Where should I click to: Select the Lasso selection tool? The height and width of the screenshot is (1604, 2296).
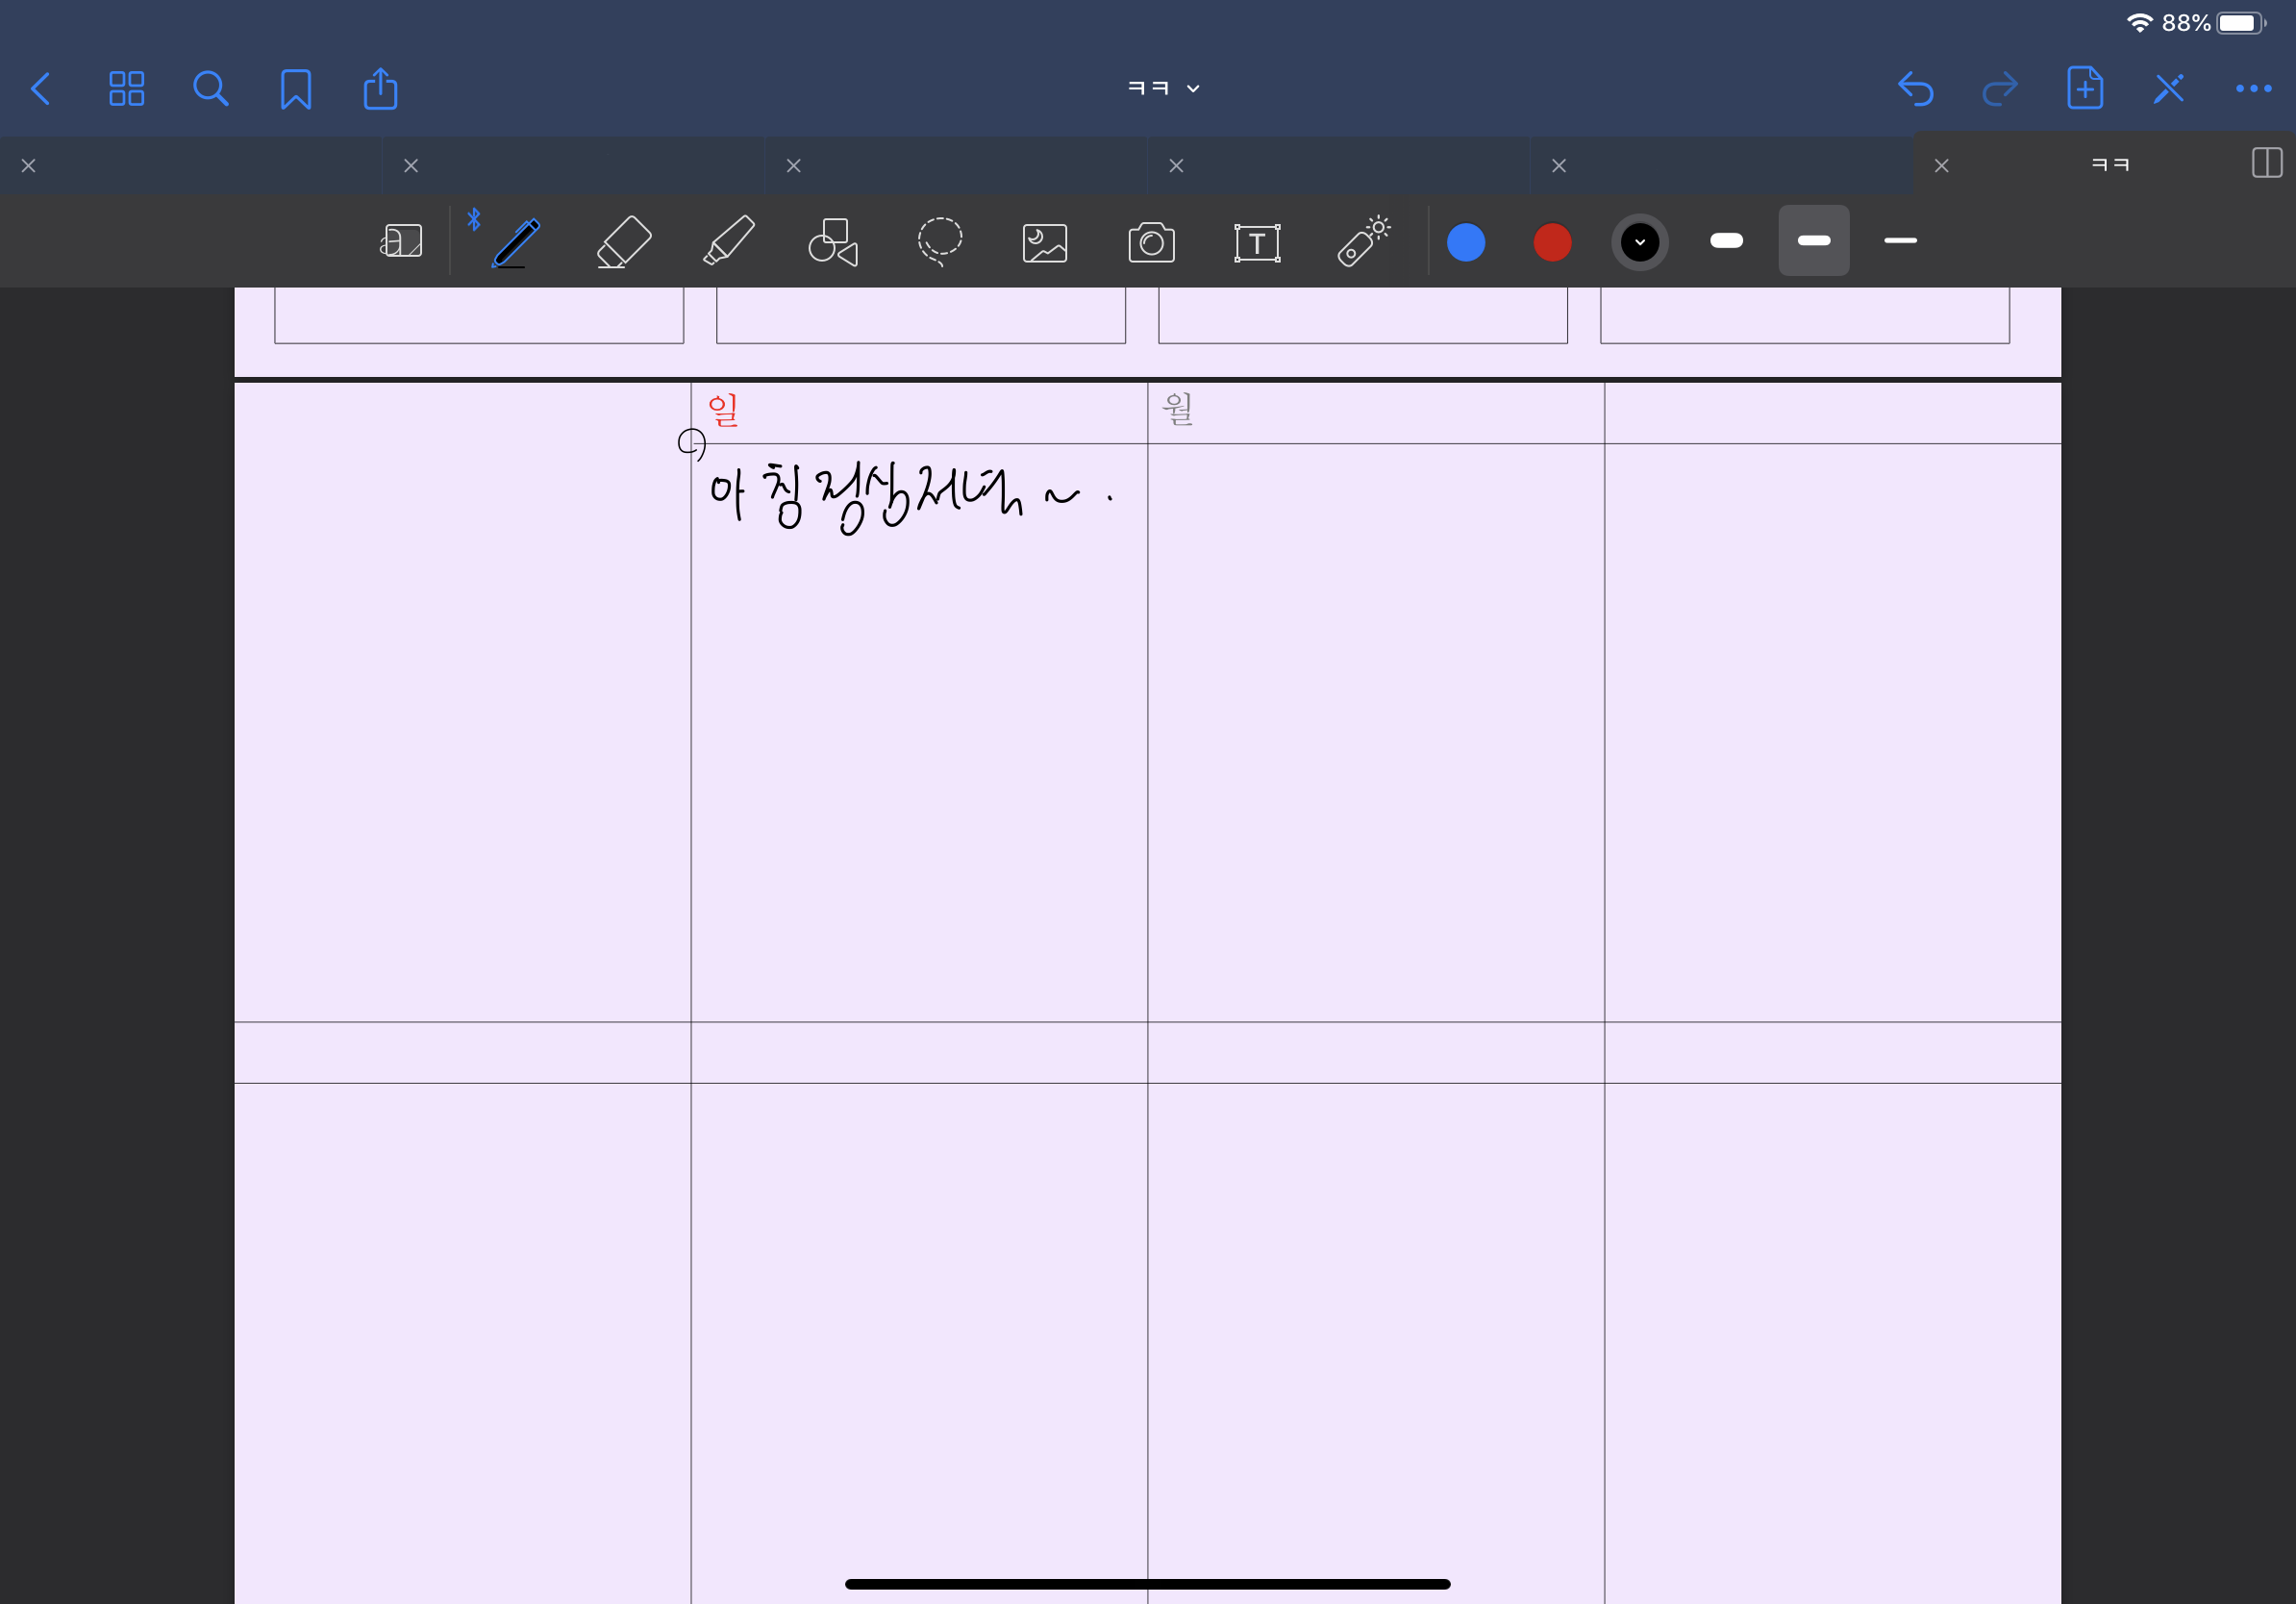click(939, 242)
